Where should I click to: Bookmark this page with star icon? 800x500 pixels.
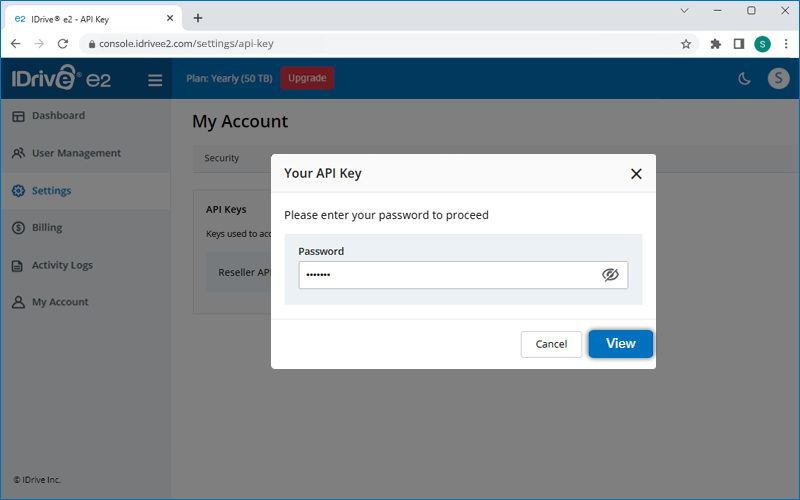tap(686, 44)
